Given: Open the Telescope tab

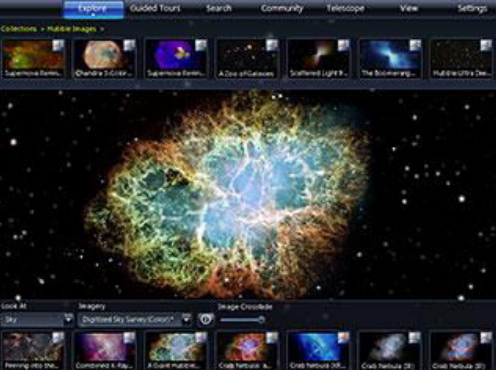Looking at the screenshot, I should [345, 8].
